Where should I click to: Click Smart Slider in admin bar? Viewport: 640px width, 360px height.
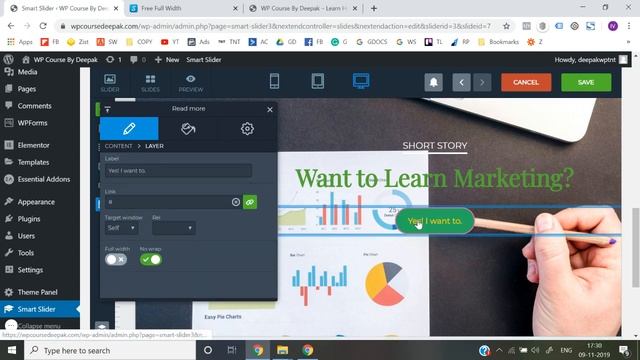coord(204,60)
